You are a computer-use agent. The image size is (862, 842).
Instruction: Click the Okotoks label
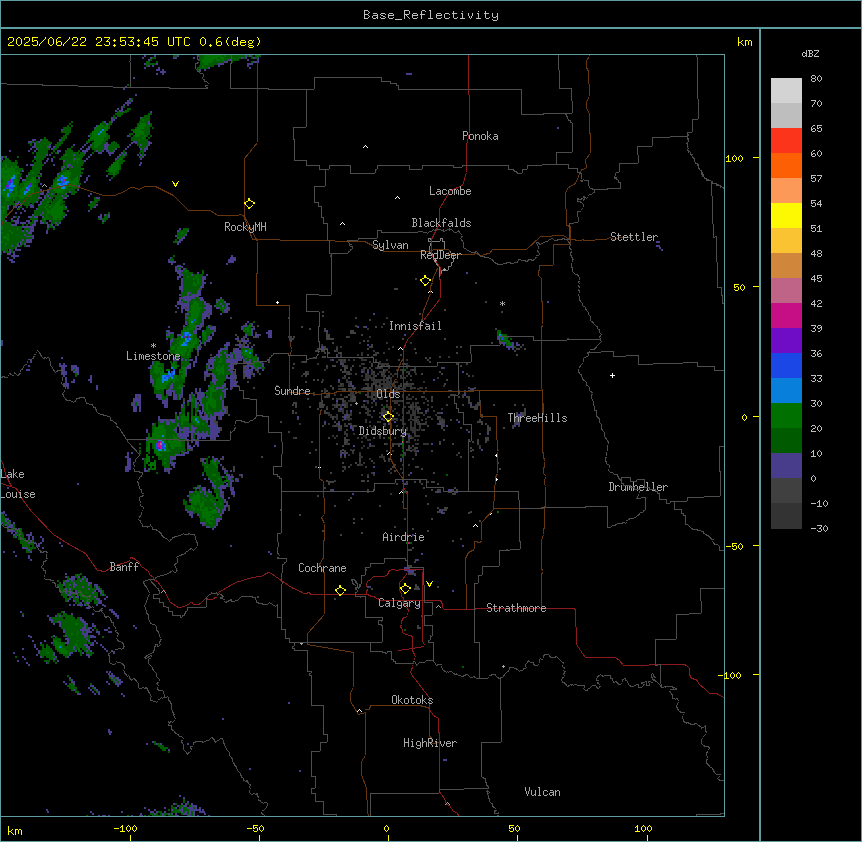(x=412, y=700)
